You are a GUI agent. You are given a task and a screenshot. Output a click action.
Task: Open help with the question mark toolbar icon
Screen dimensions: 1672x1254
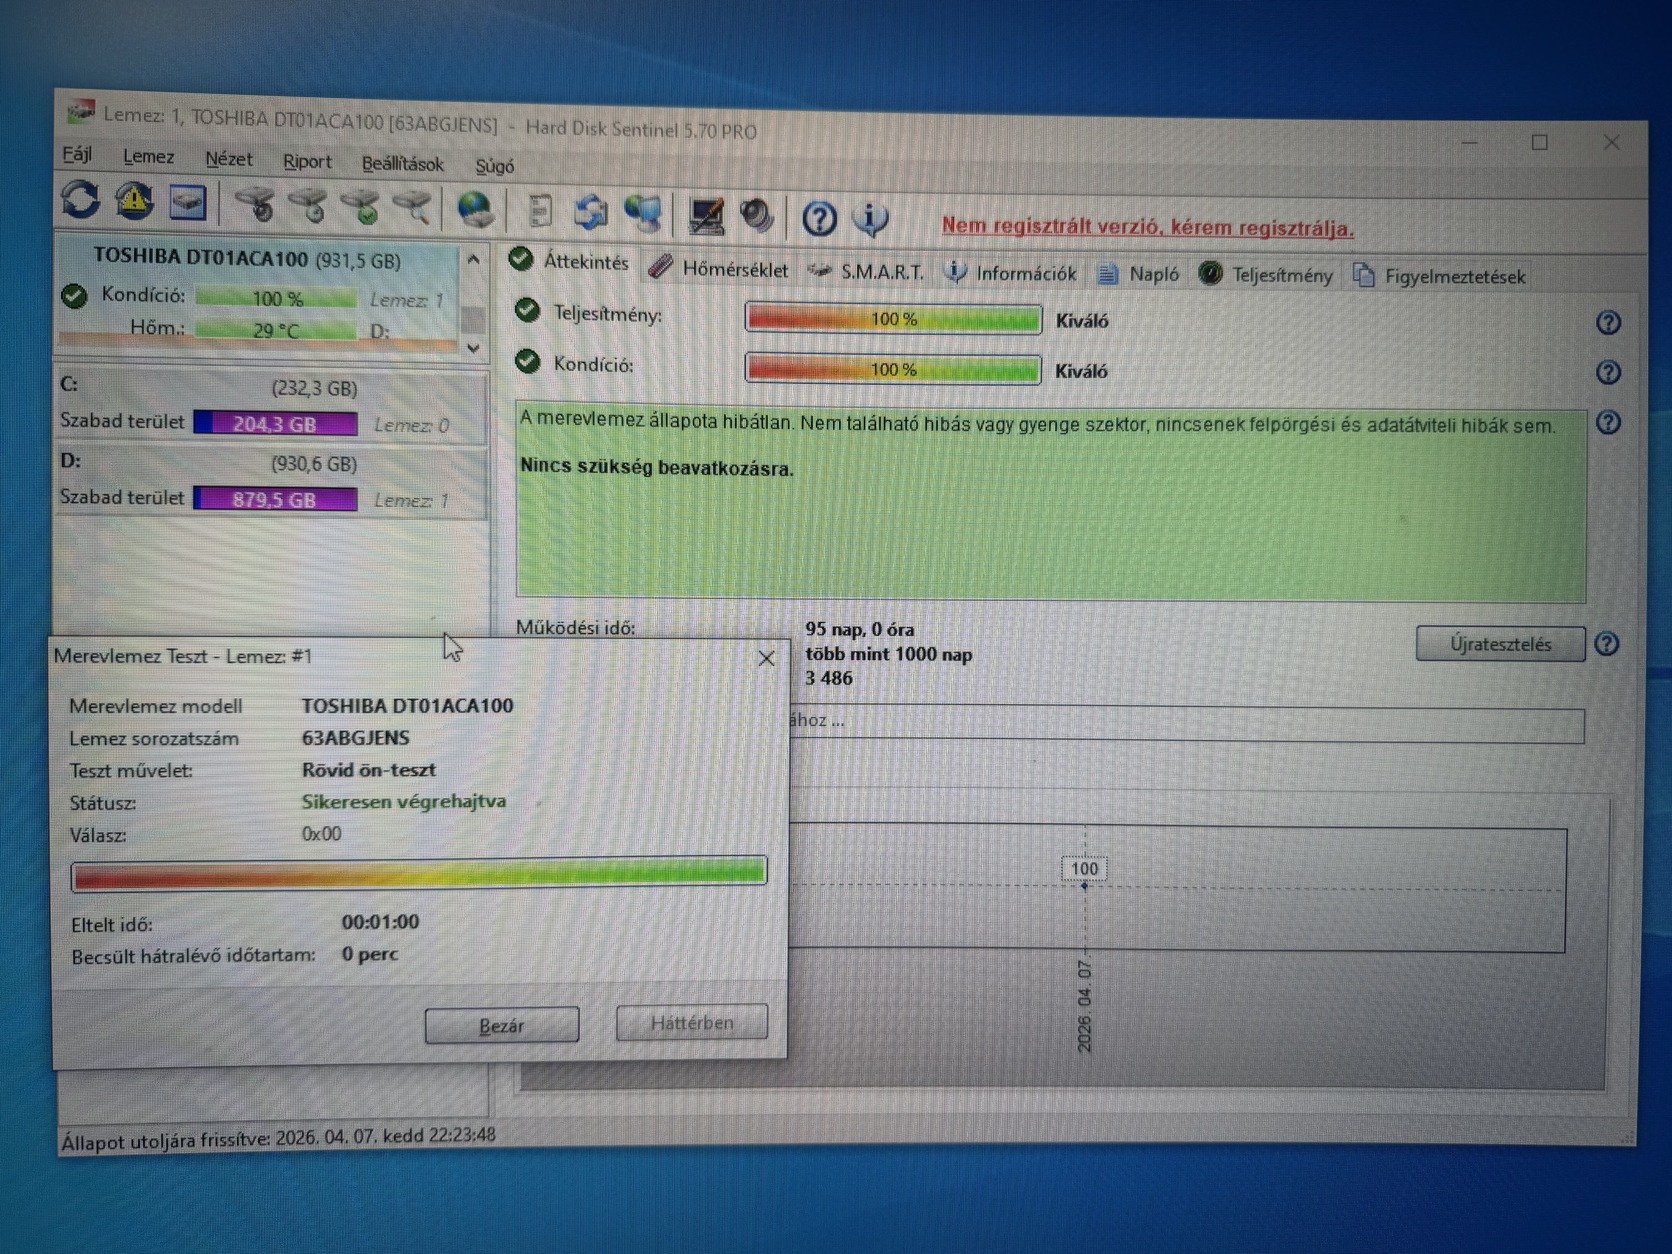point(819,218)
